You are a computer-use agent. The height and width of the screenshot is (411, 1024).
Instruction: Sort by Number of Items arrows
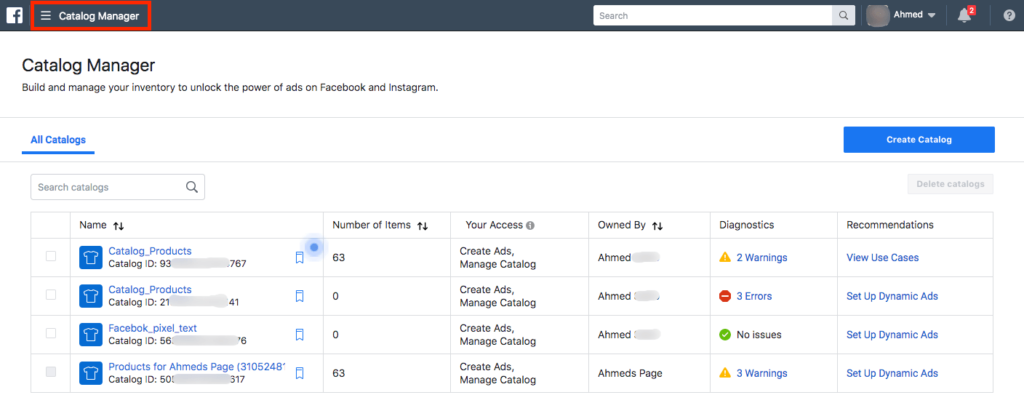(423, 225)
